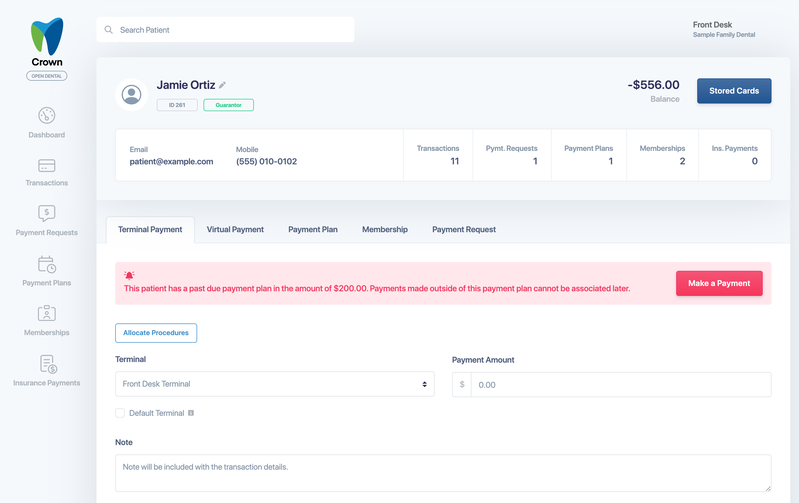Switch to the Membership tab
Screen dimensions: 799x503
tap(385, 229)
